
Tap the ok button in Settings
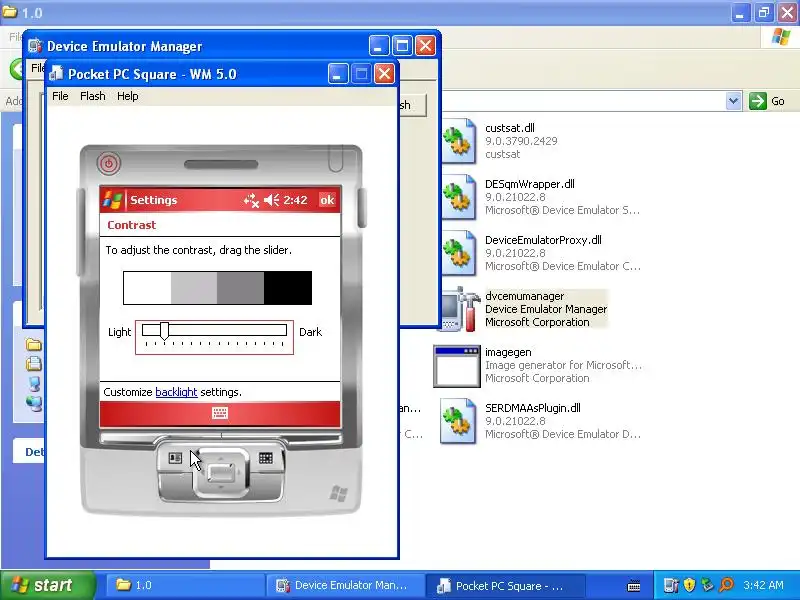[327, 200]
